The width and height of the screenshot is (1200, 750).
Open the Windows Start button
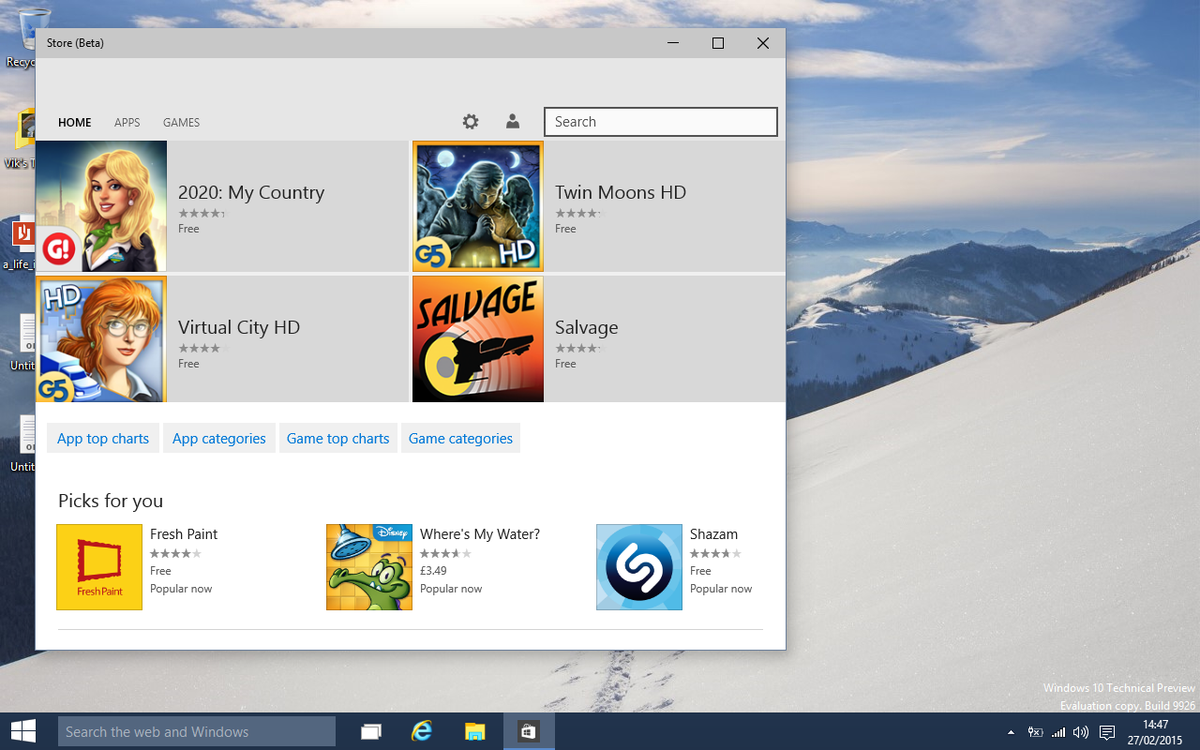click(x=23, y=731)
